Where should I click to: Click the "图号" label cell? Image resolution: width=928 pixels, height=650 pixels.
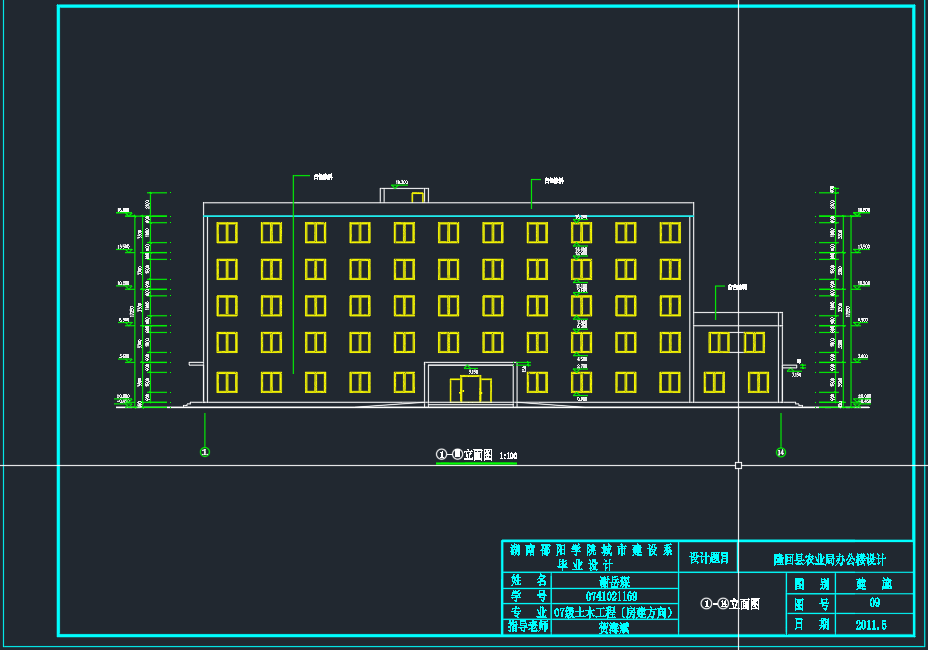click(811, 604)
